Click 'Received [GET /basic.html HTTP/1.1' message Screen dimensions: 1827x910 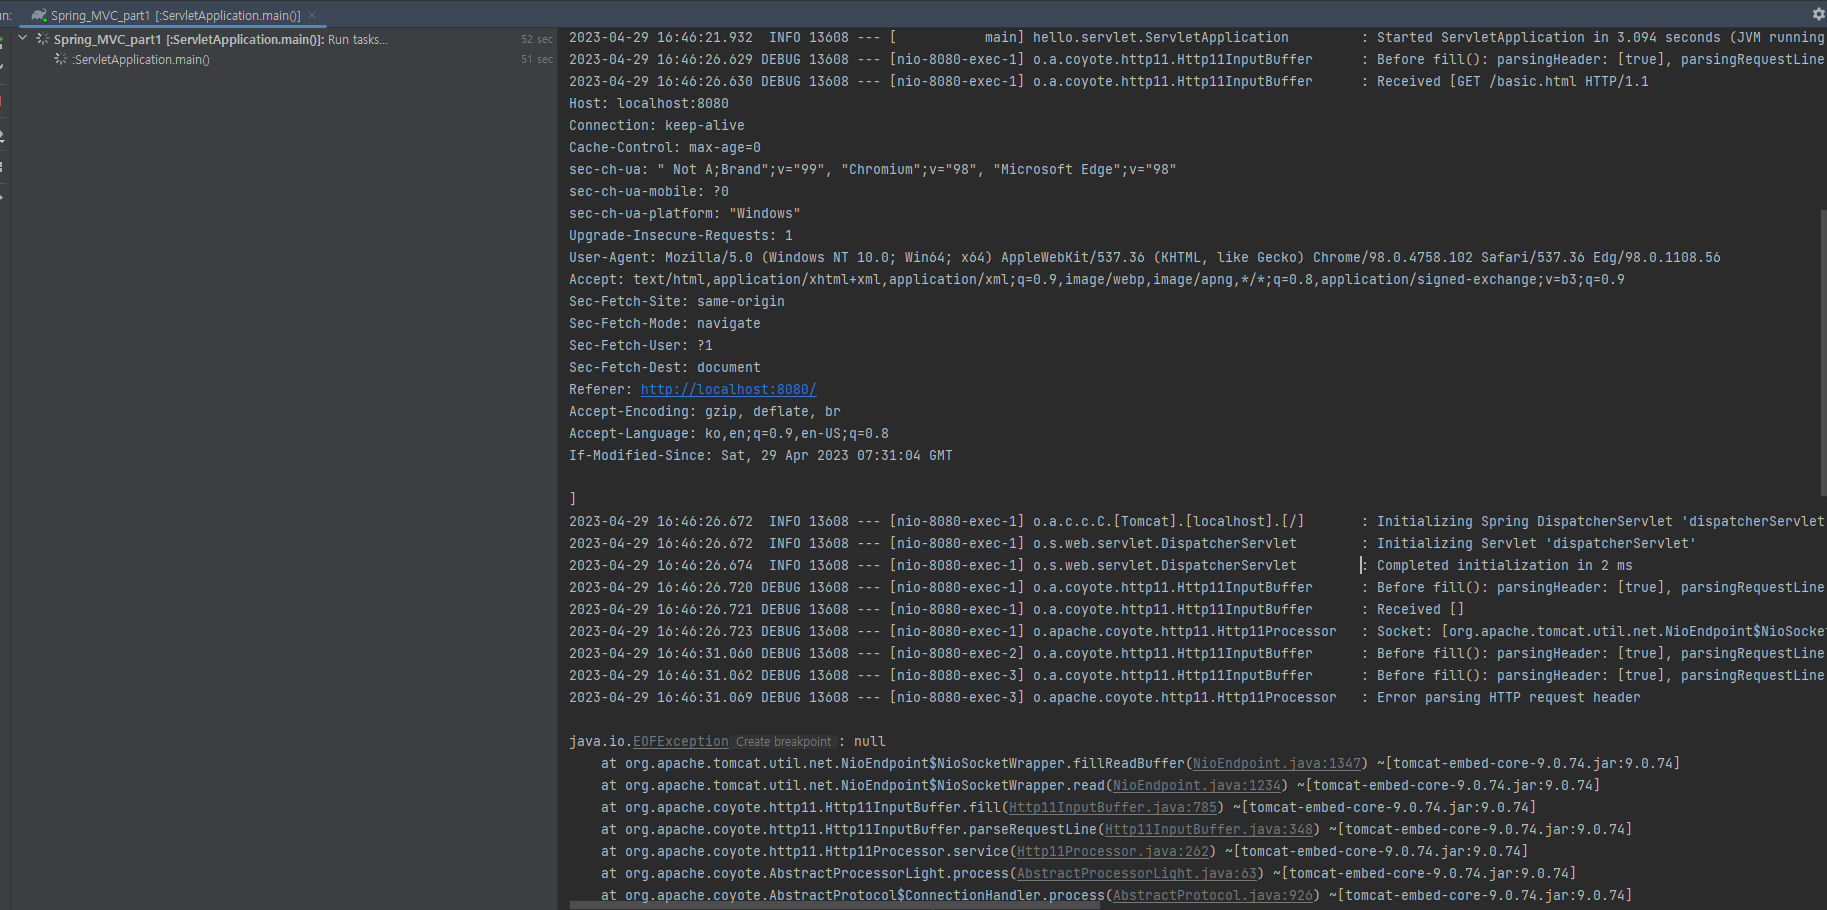pyautogui.click(x=1512, y=81)
